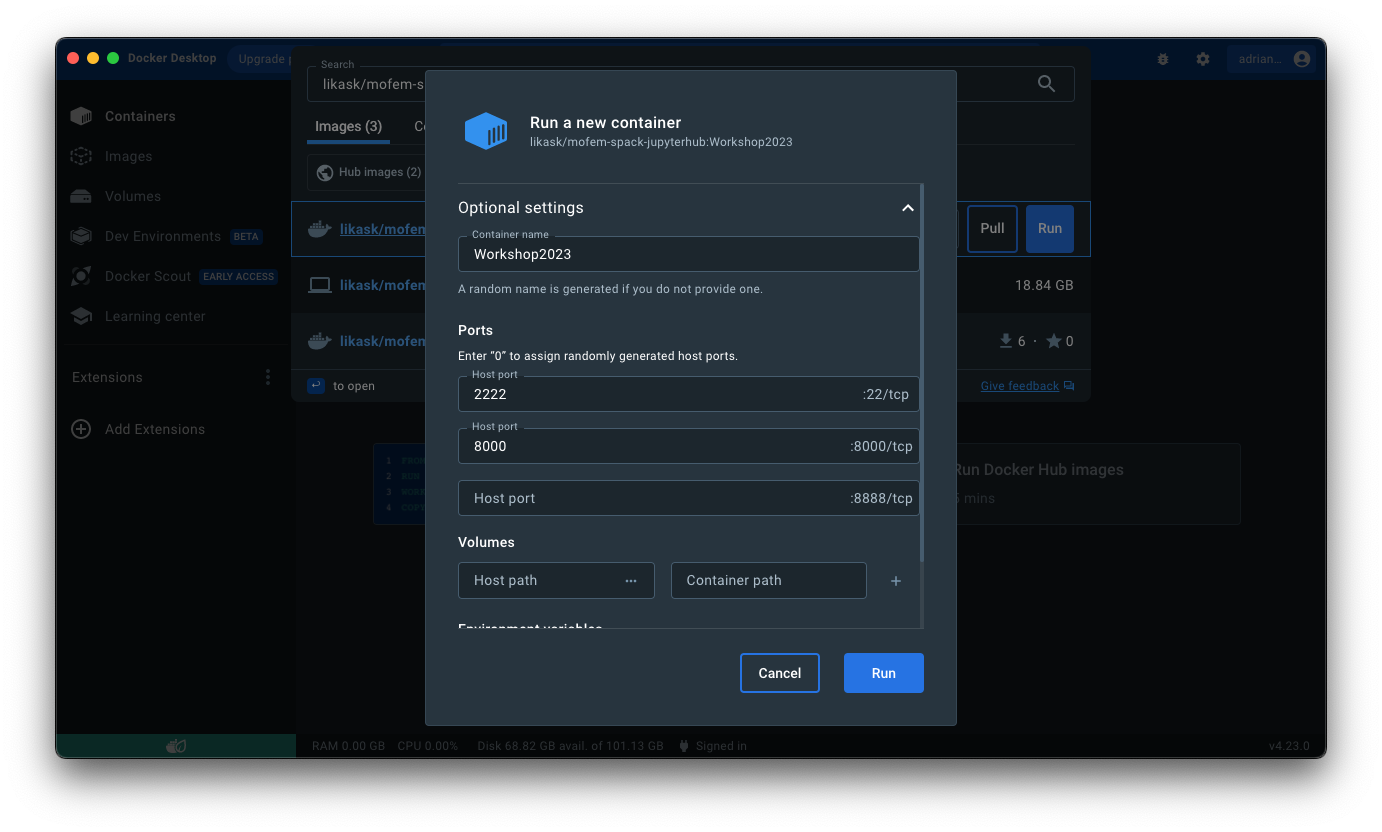Click the Container name input field
The height and width of the screenshot is (832, 1382).
tap(688, 254)
